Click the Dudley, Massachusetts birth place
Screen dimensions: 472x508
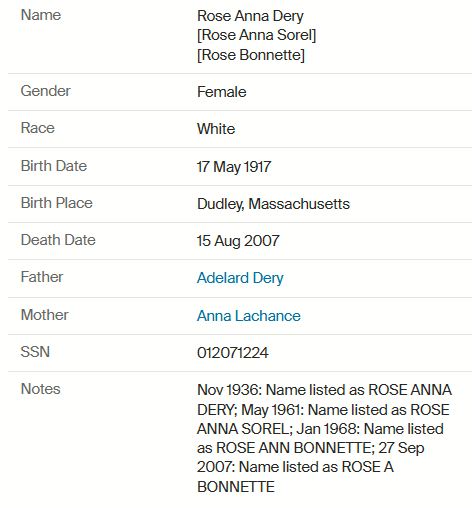(x=273, y=204)
